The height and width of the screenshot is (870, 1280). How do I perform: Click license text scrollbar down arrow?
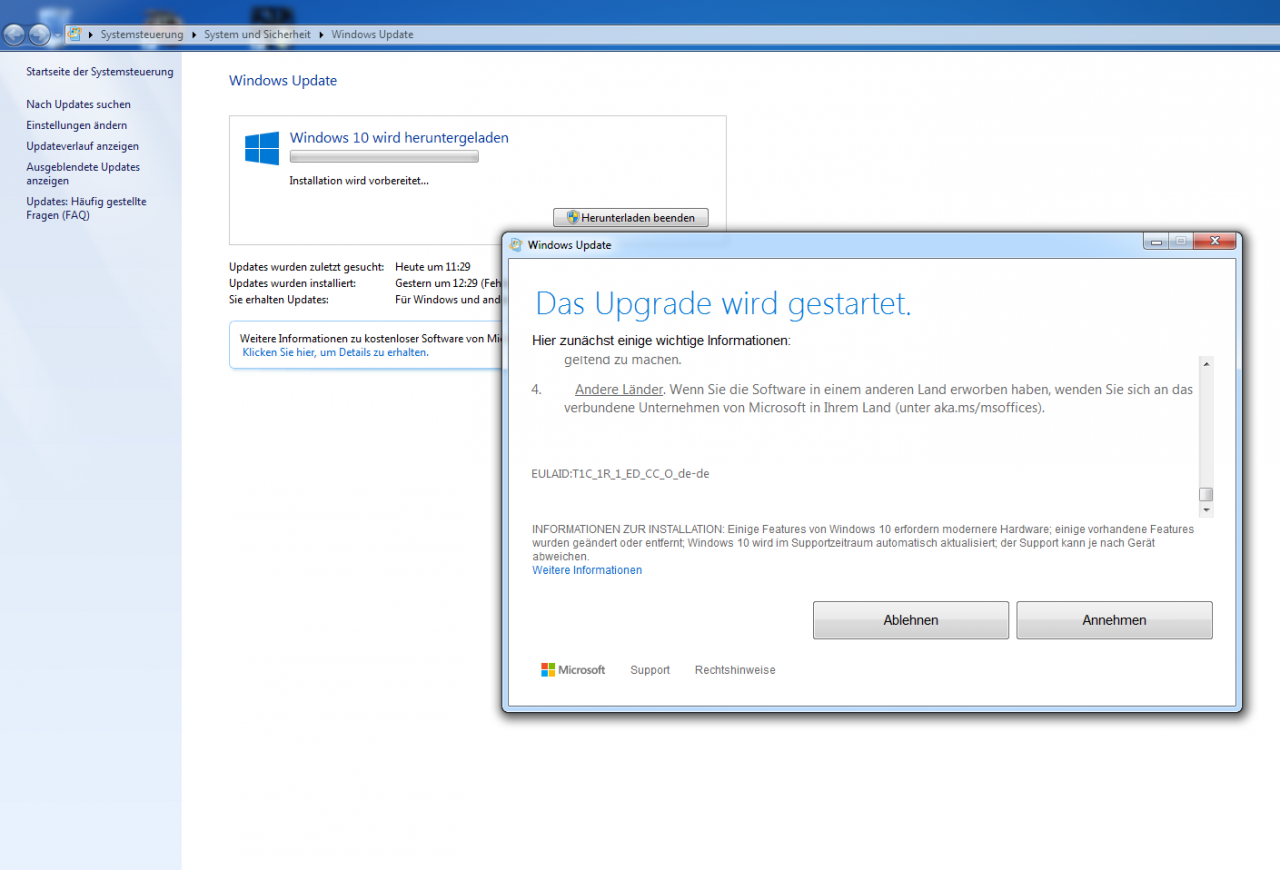pos(1206,510)
